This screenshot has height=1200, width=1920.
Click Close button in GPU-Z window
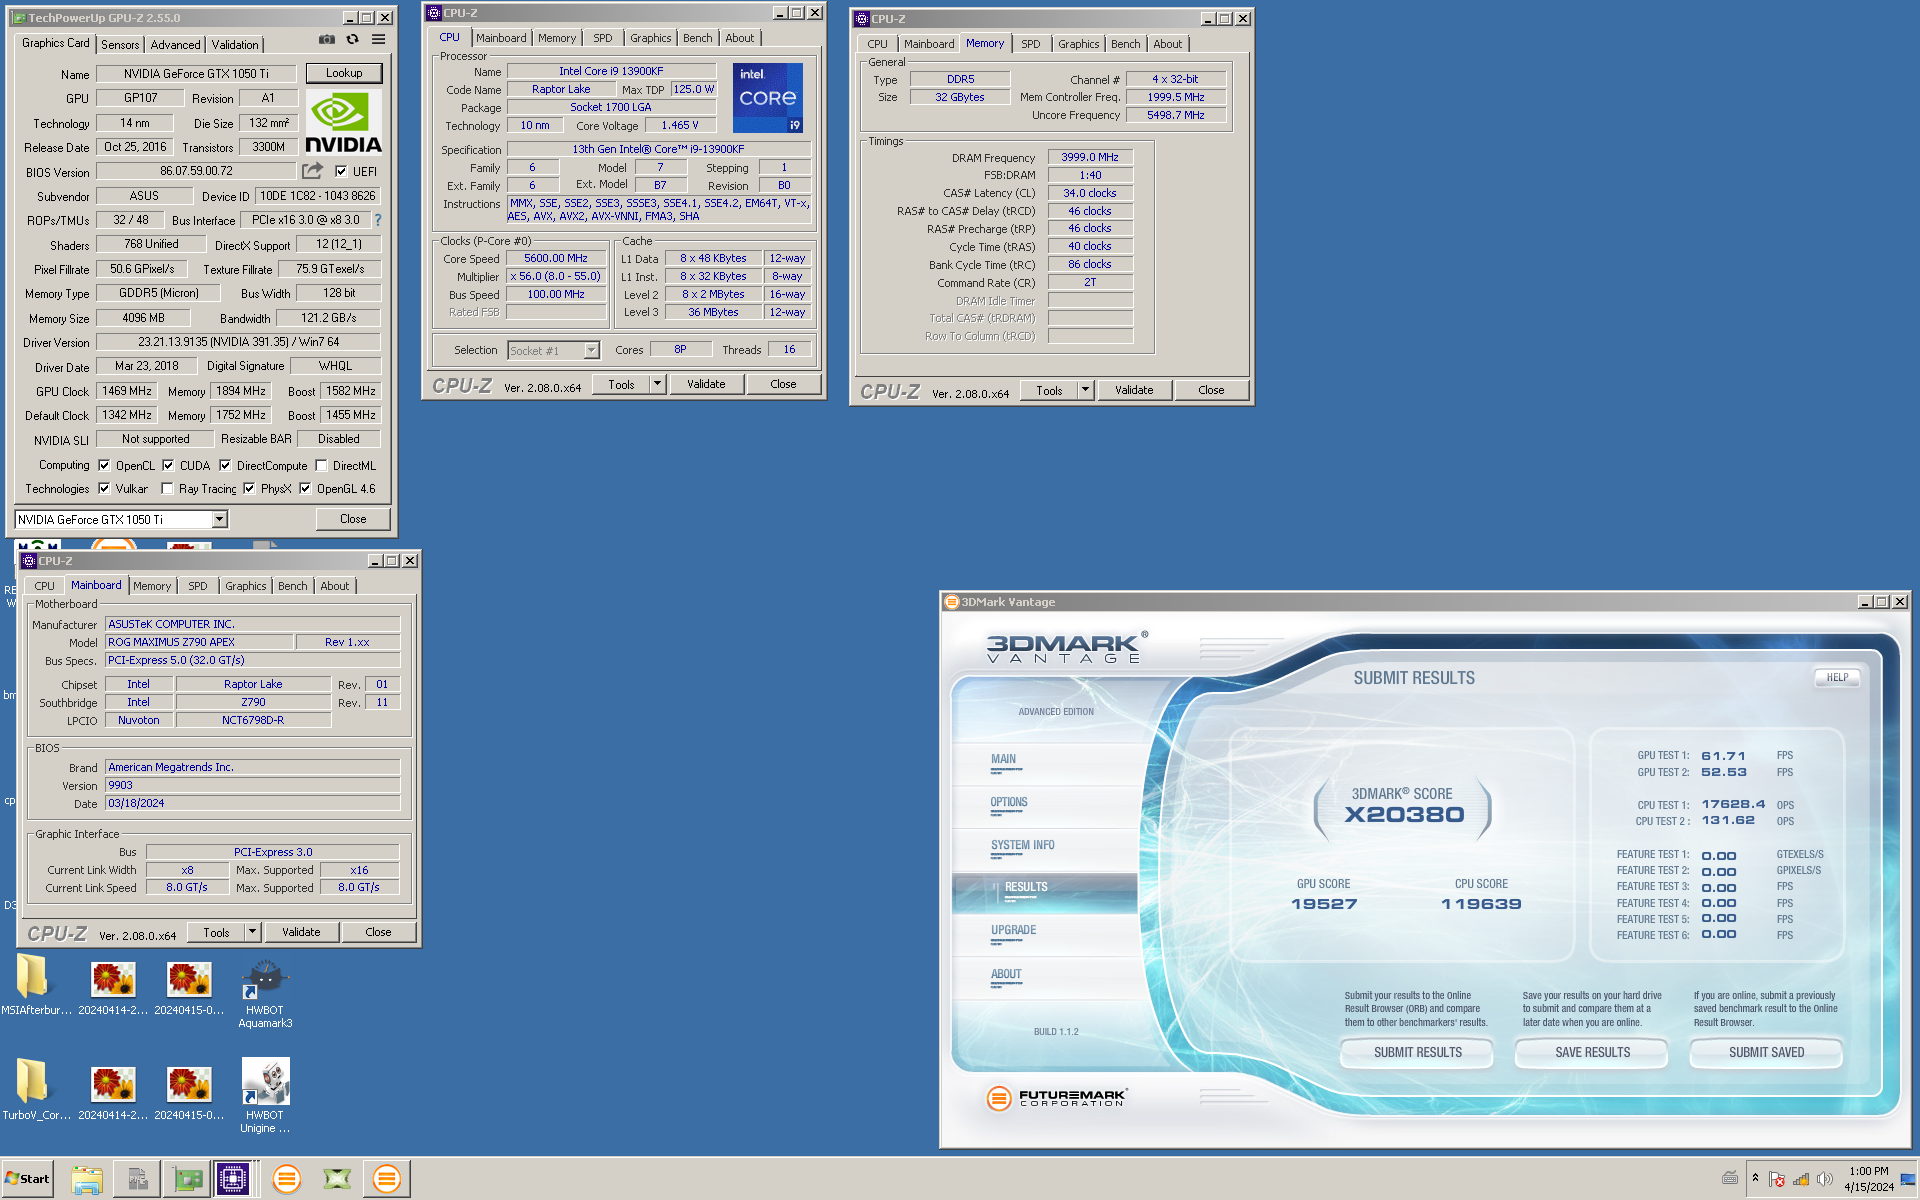[353, 519]
